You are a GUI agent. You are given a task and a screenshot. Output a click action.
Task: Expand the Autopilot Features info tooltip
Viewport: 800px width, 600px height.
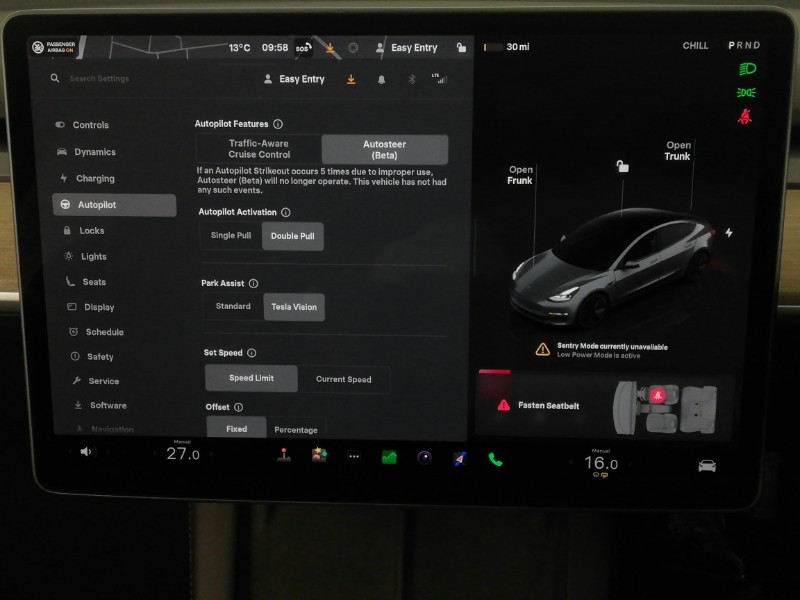(x=276, y=123)
